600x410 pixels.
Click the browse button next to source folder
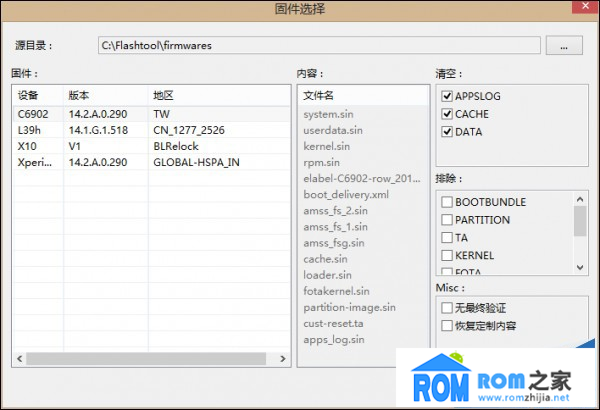[x=564, y=45]
